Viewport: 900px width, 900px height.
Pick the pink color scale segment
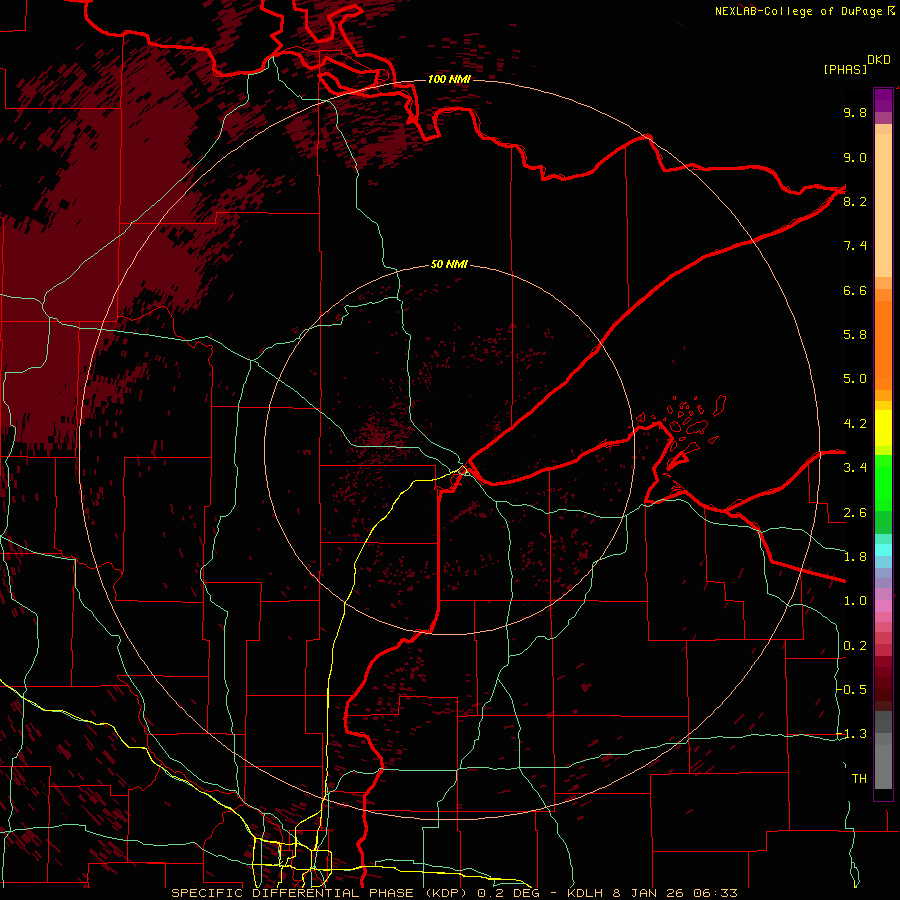[883, 606]
